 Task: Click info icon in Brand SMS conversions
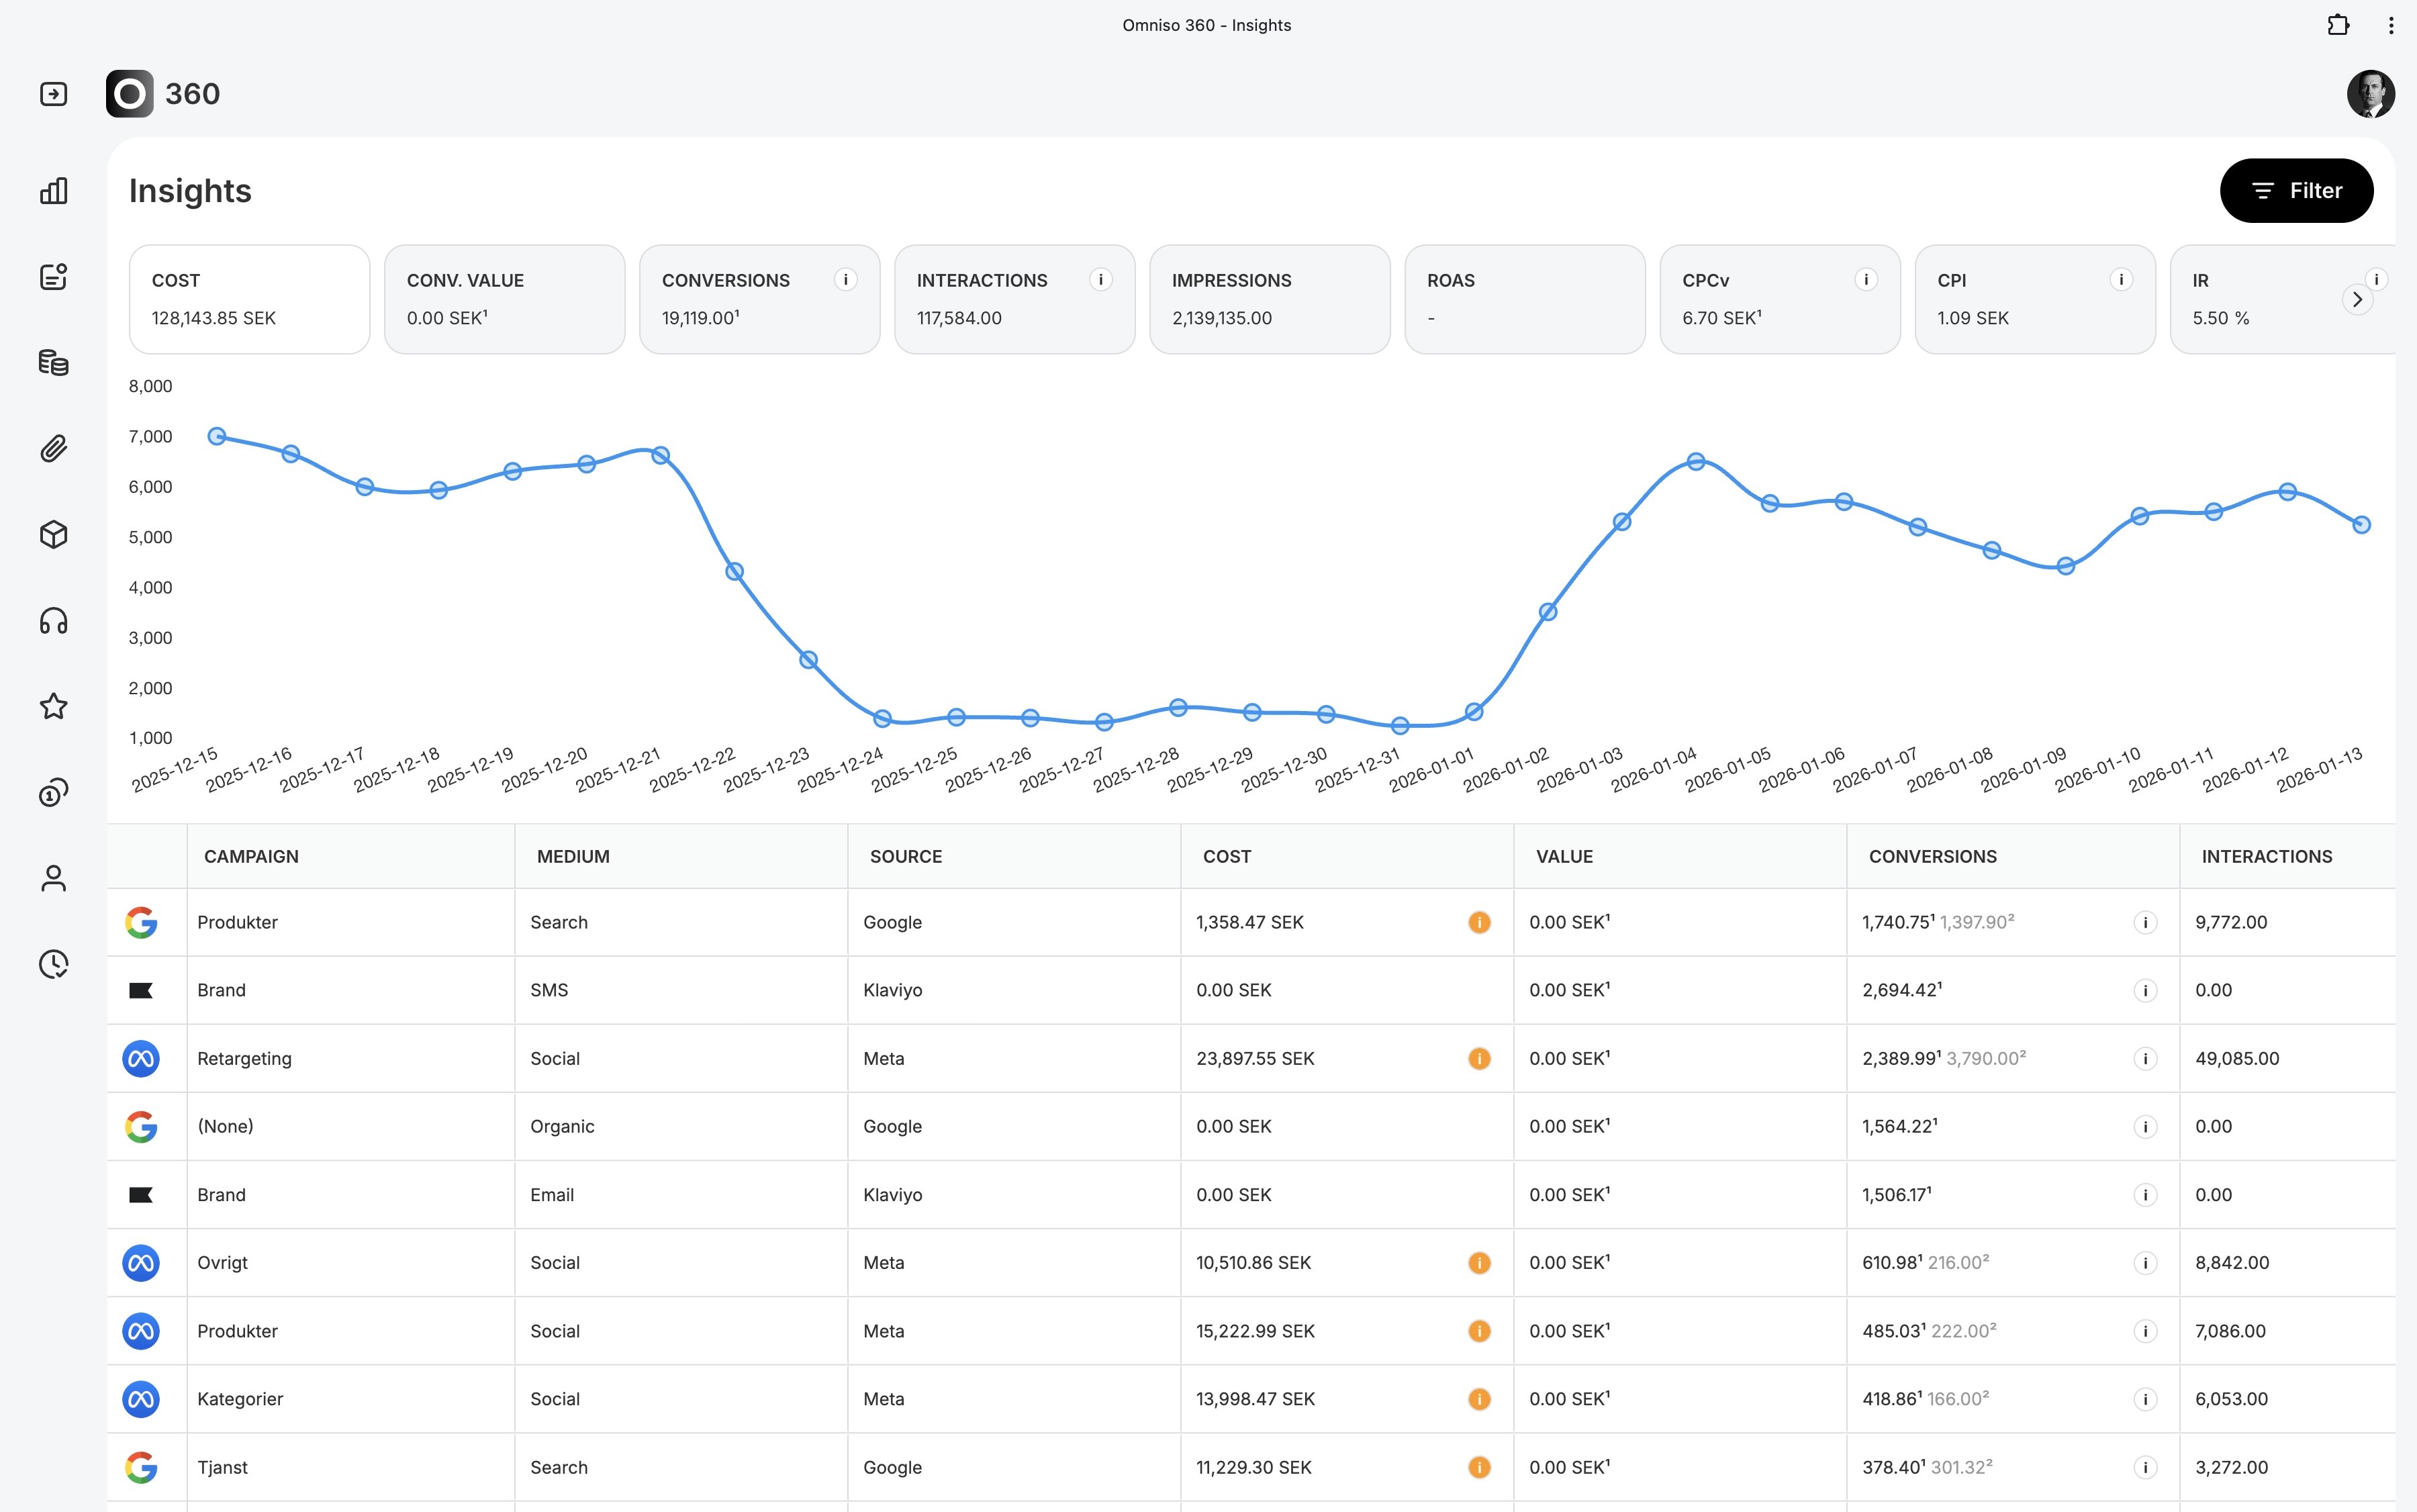2144,990
